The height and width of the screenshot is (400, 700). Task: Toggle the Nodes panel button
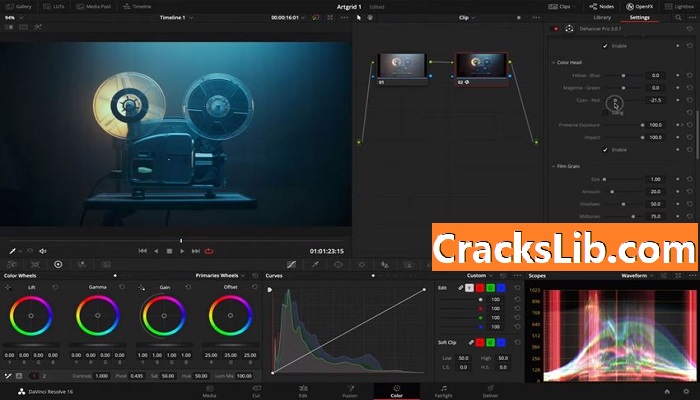click(601, 6)
